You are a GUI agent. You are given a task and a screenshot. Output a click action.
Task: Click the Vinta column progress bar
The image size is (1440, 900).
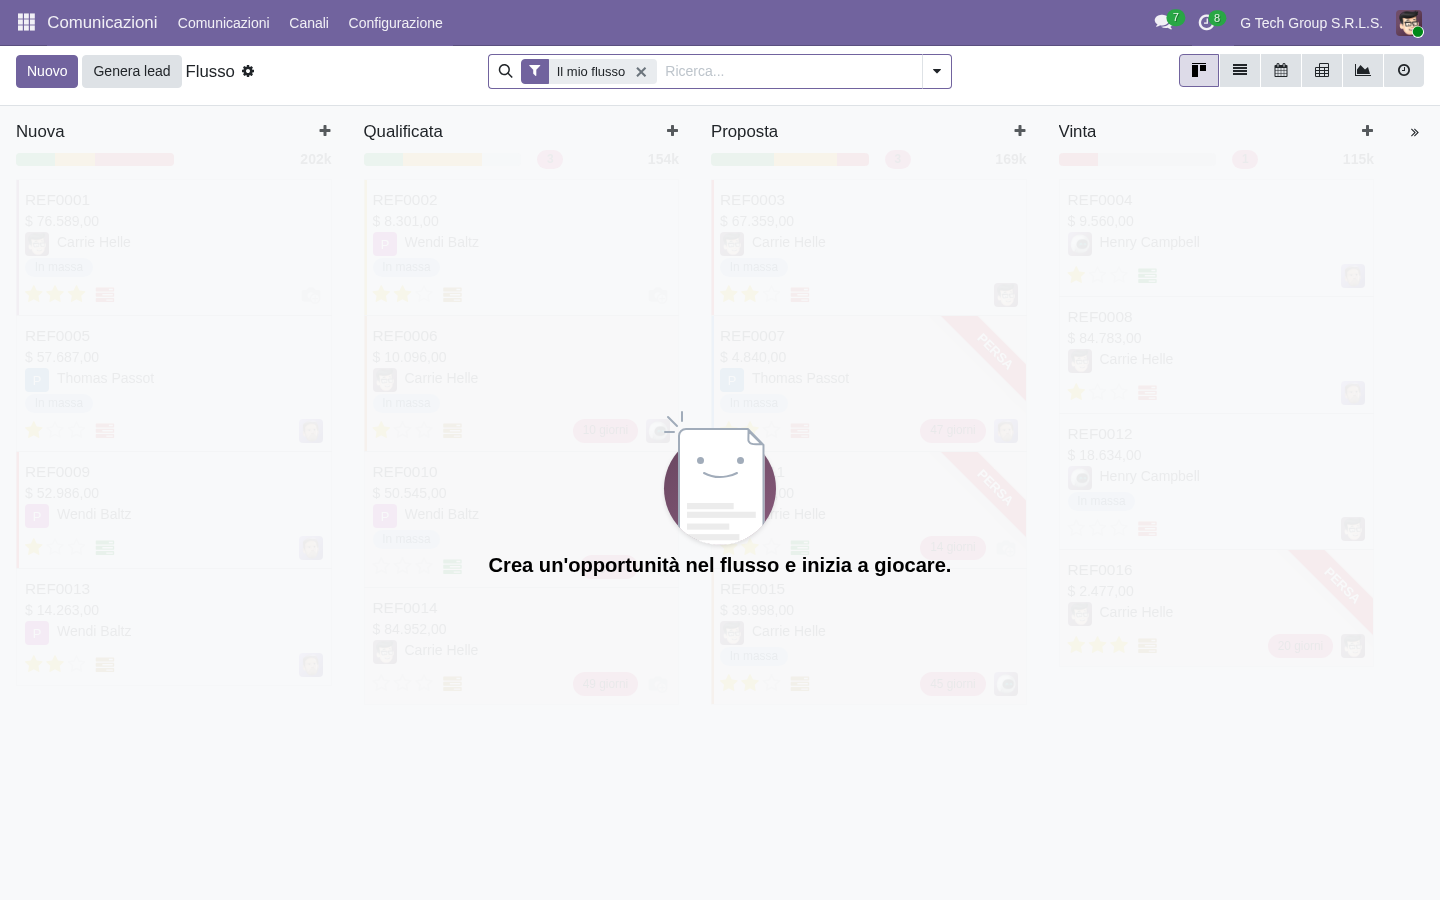coord(1137,159)
